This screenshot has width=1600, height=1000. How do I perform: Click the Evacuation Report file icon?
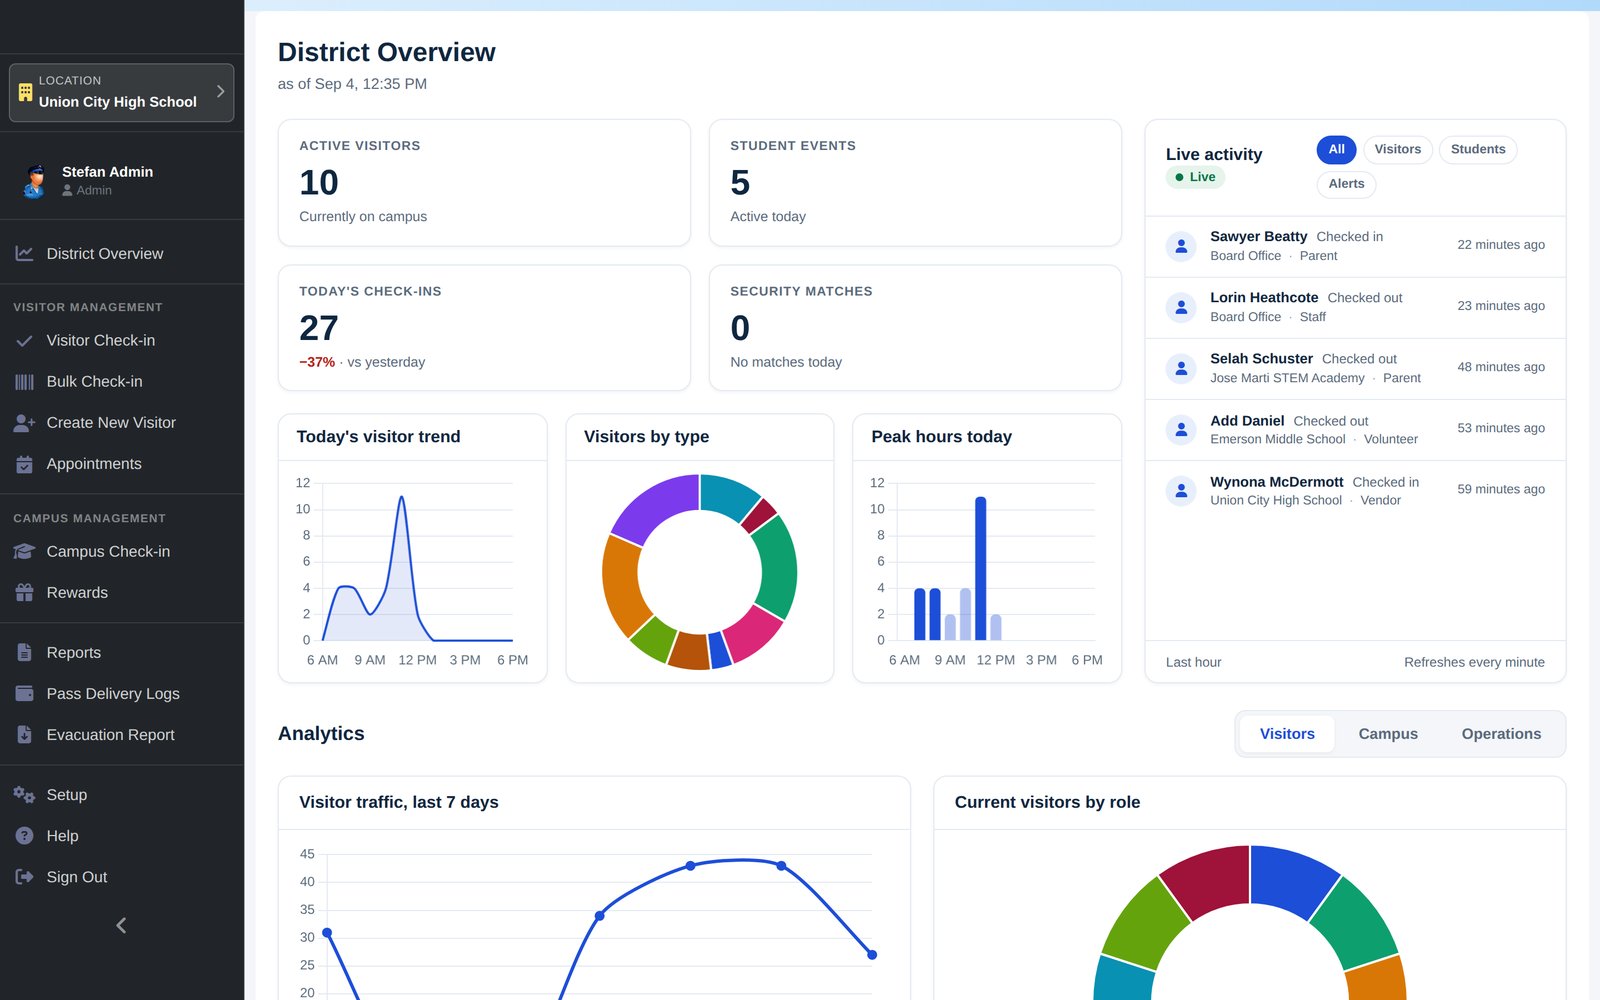[x=24, y=735]
